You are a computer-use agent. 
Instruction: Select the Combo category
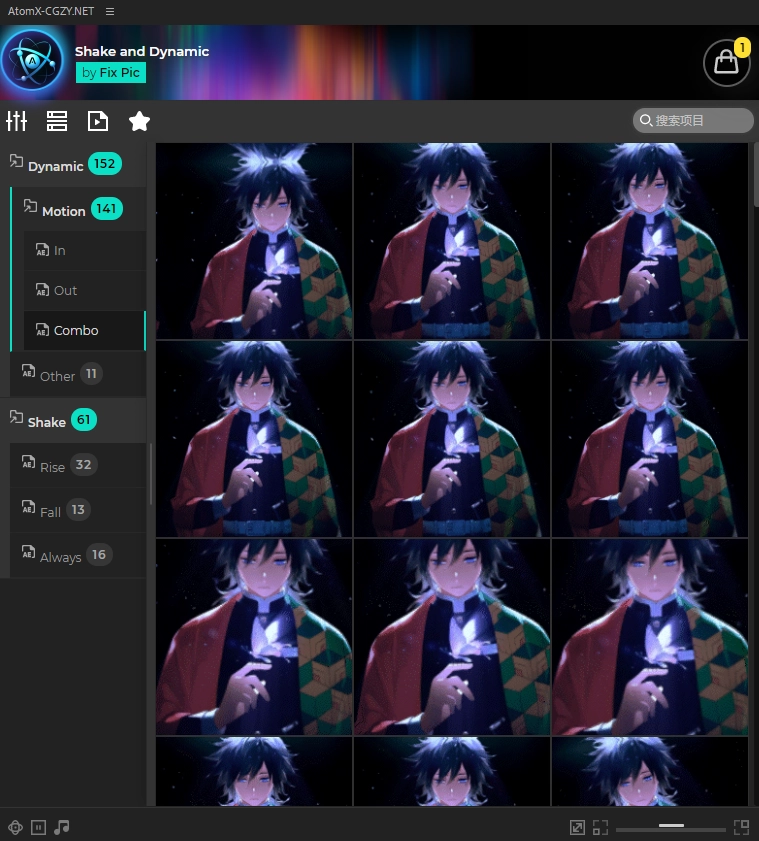point(85,330)
